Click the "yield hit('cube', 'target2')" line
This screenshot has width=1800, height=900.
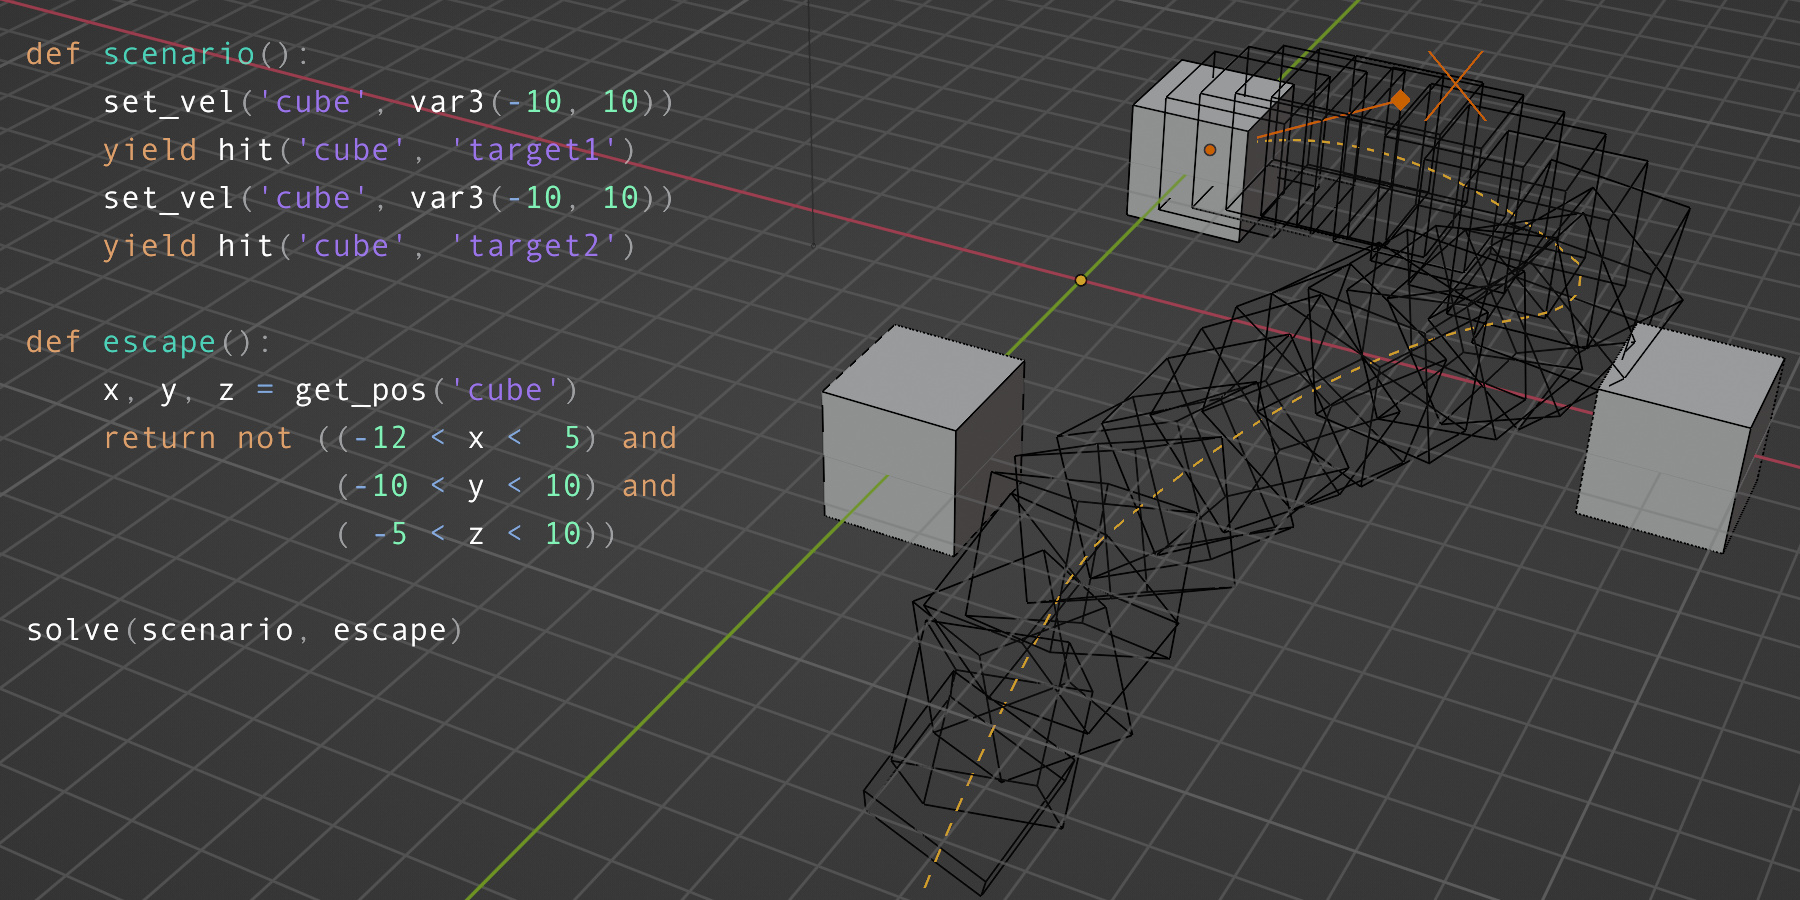coord(369,246)
